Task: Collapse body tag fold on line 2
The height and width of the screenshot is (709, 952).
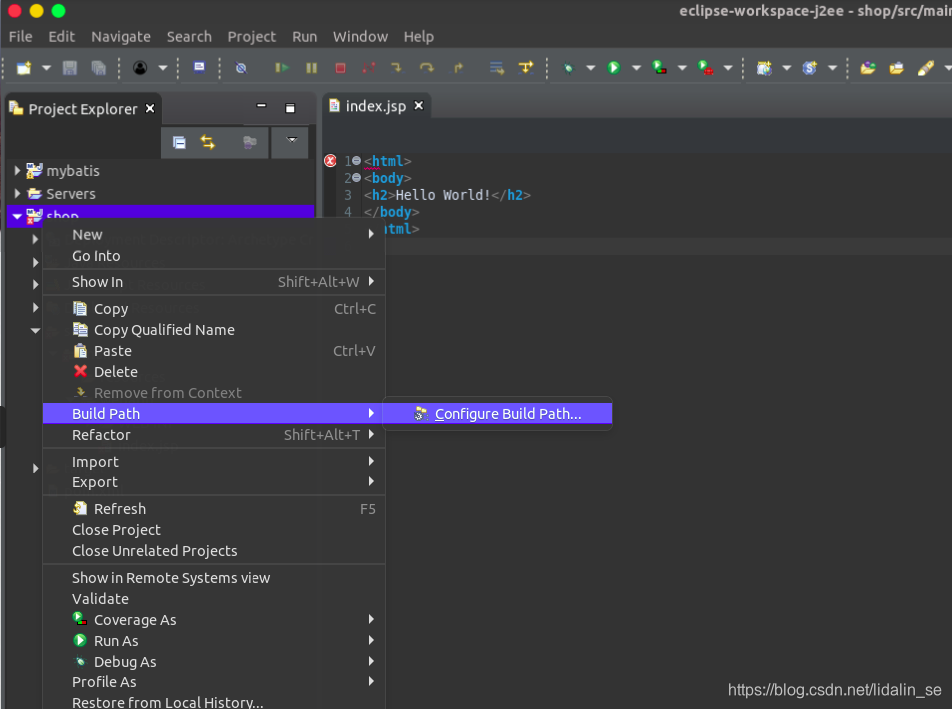Action: click(x=356, y=177)
